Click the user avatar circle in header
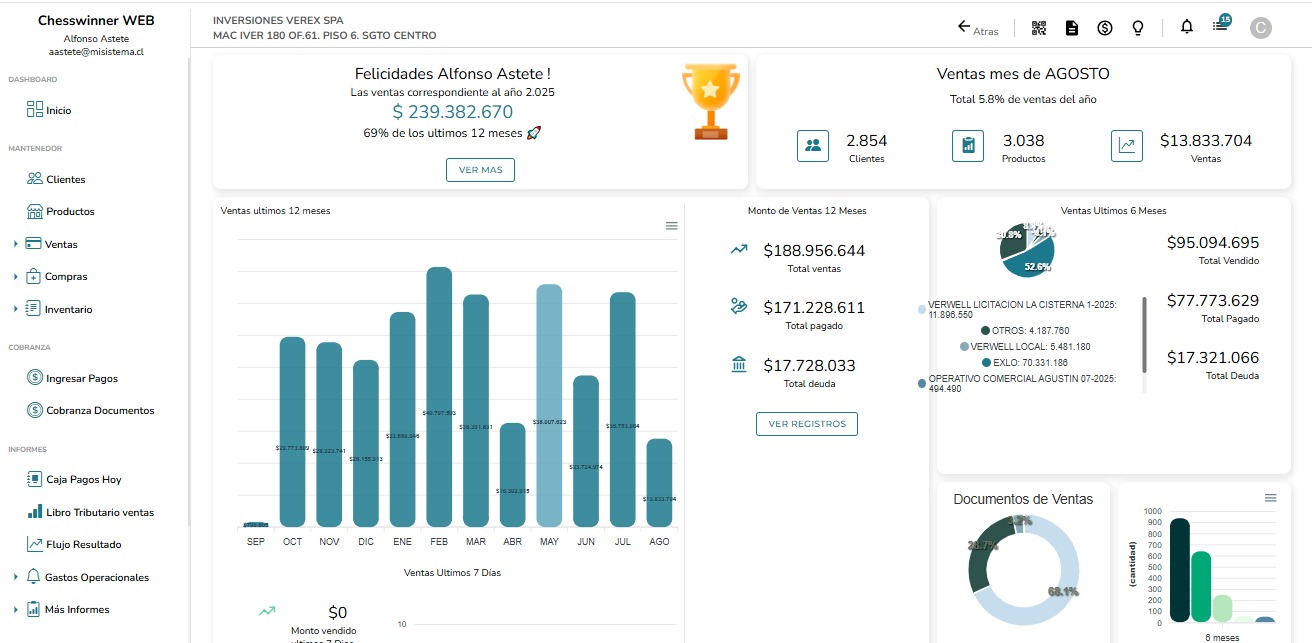 [x=1261, y=28]
